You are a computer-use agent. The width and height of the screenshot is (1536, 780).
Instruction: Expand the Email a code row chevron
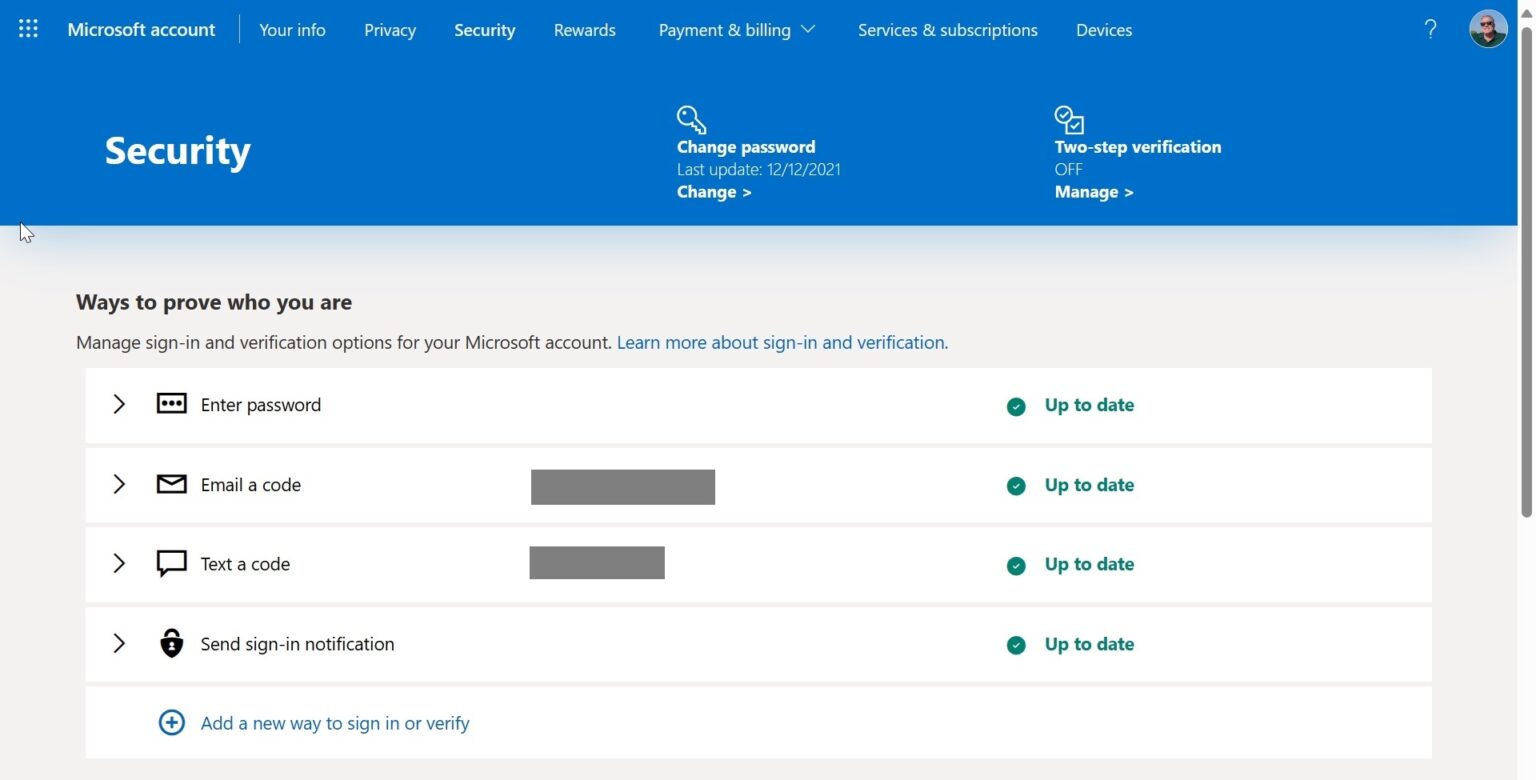pyautogui.click(x=119, y=484)
